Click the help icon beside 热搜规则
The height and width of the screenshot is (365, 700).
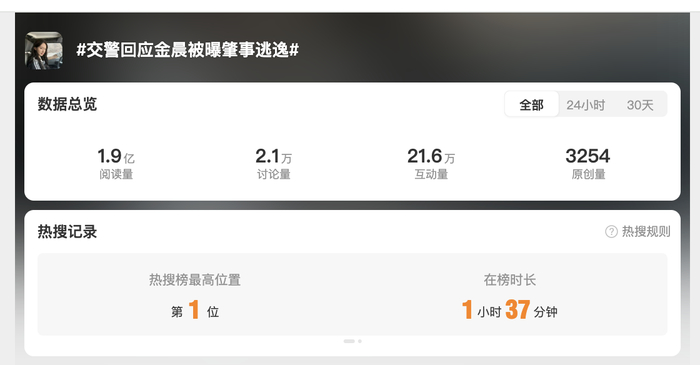(611, 232)
